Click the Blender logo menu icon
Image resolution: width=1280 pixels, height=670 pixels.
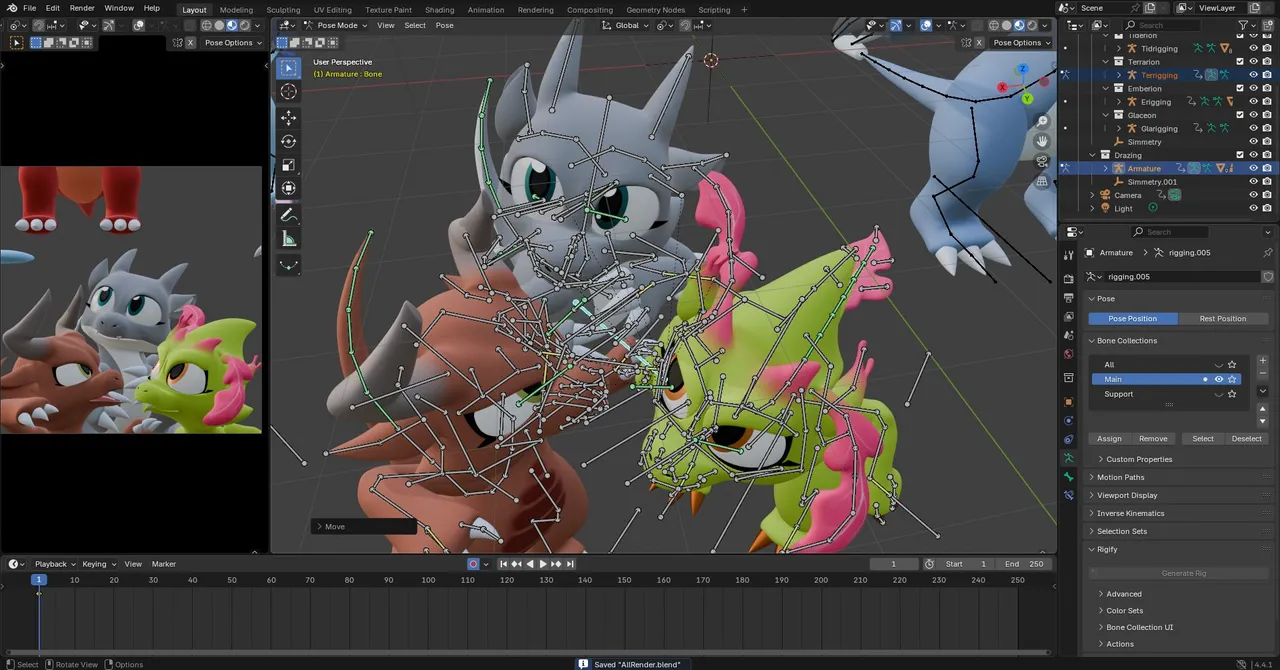[10, 8]
